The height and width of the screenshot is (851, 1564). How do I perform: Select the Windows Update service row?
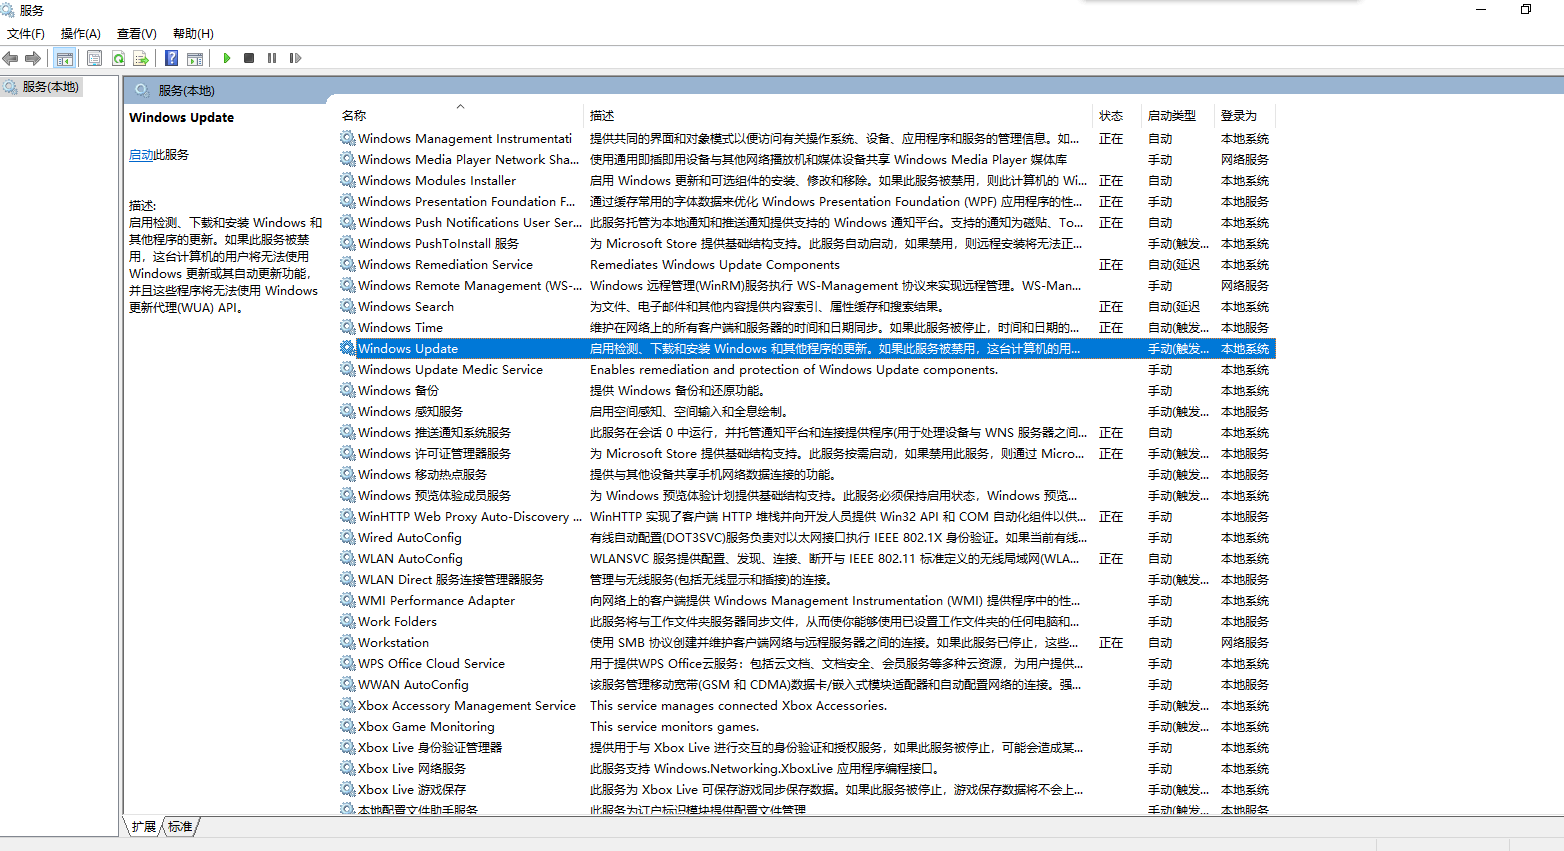(807, 348)
